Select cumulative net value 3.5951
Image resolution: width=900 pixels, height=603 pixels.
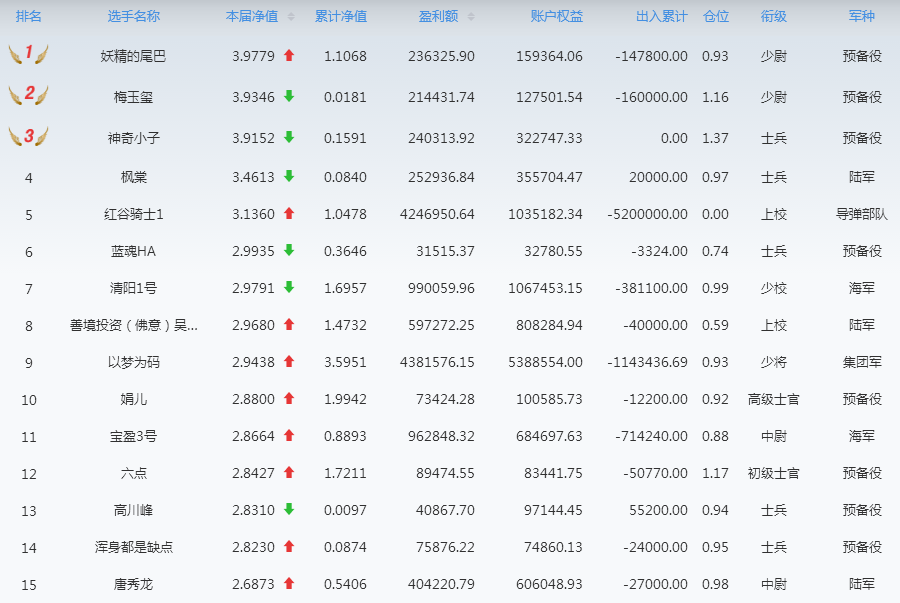pyautogui.click(x=345, y=363)
